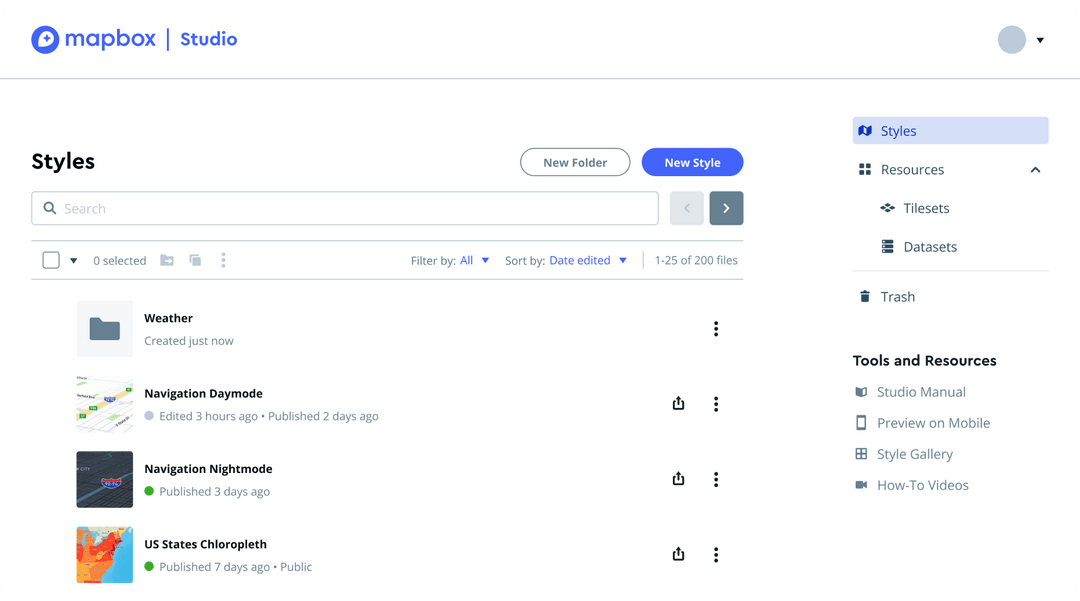The height and width of the screenshot is (601, 1080).
Task: Click the New Style button
Action: click(692, 162)
